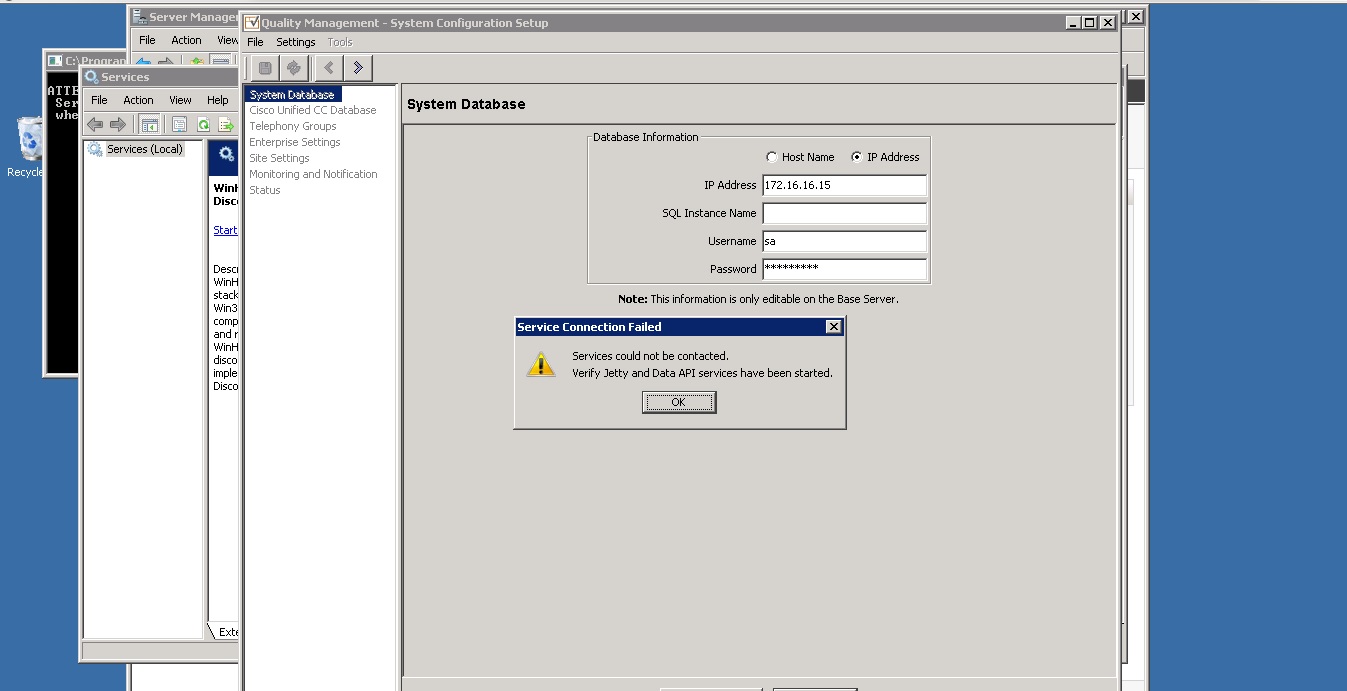This screenshot has width=1347, height=691.
Task: Click the refresh arrows icon in Quality Management toolbar
Action: (293, 68)
